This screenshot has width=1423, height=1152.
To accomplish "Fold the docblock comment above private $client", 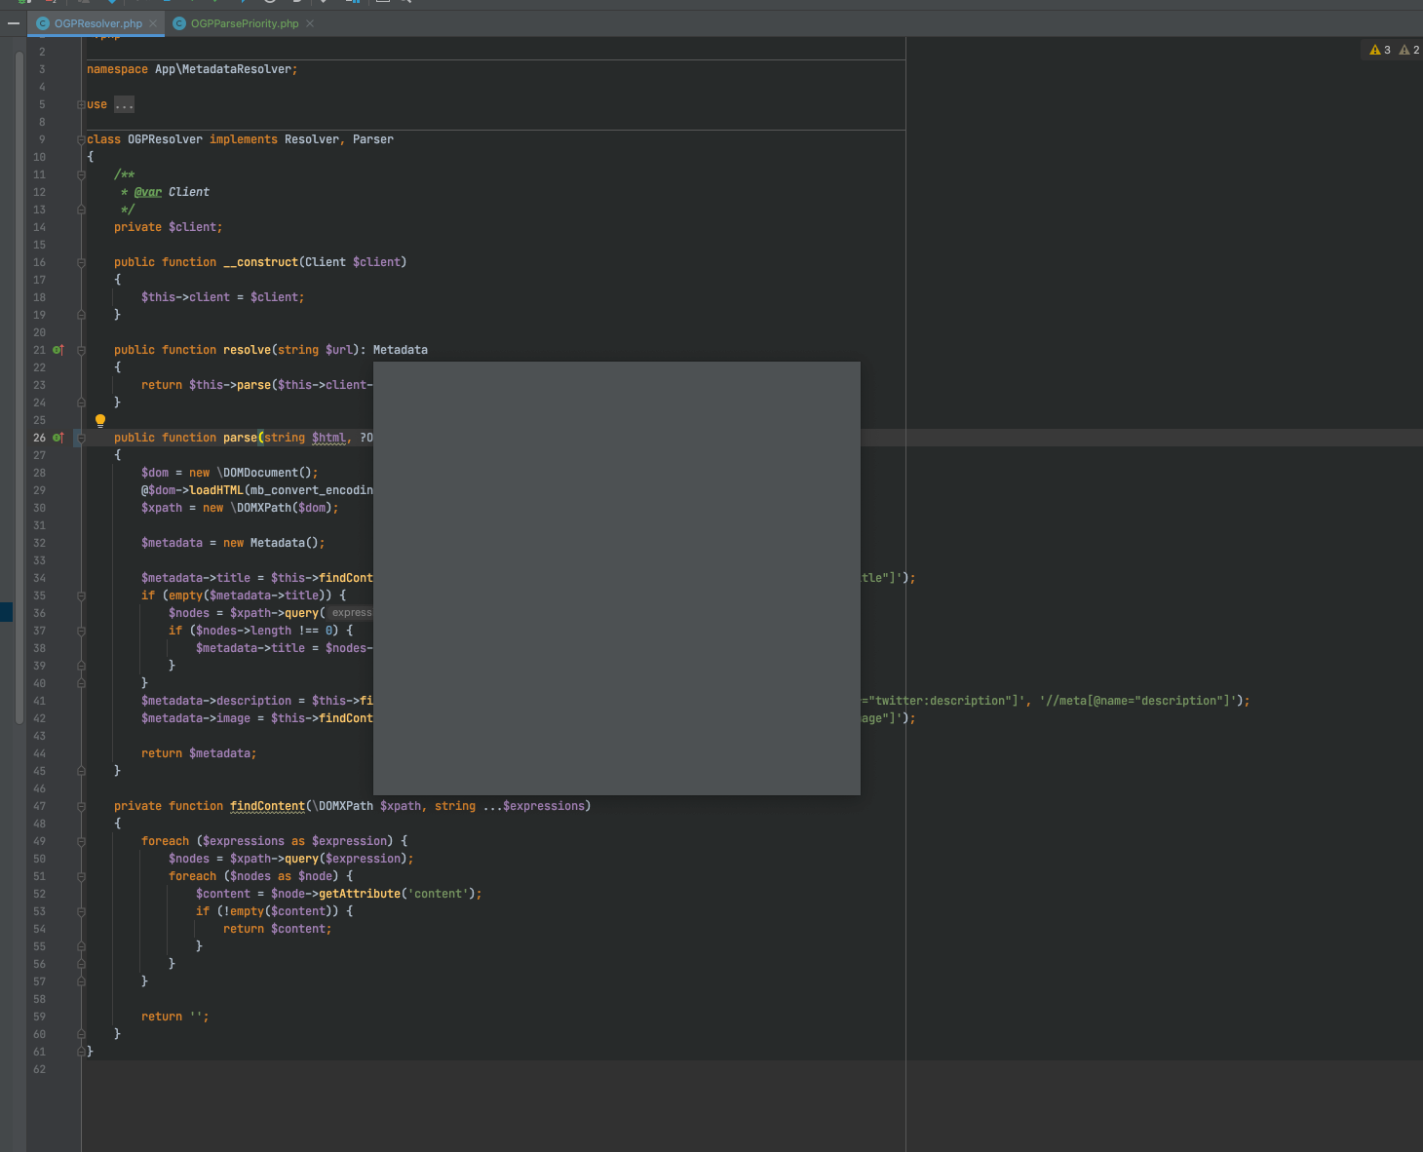I will [81, 175].
